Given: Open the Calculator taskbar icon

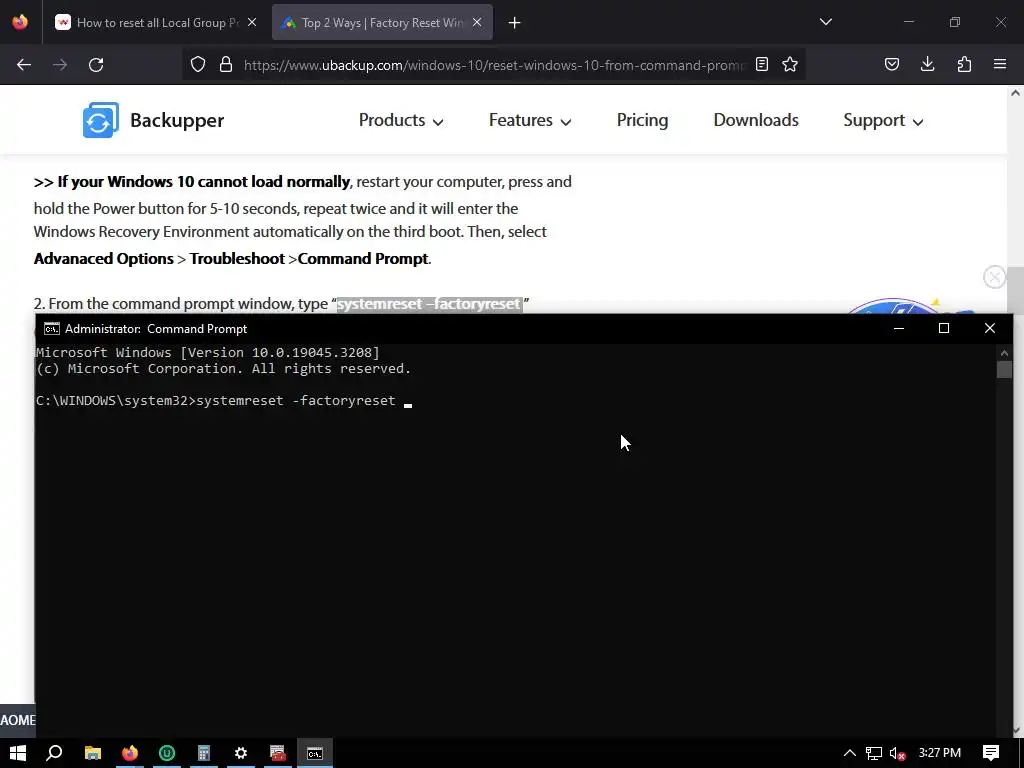Looking at the screenshot, I should click(204, 753).
